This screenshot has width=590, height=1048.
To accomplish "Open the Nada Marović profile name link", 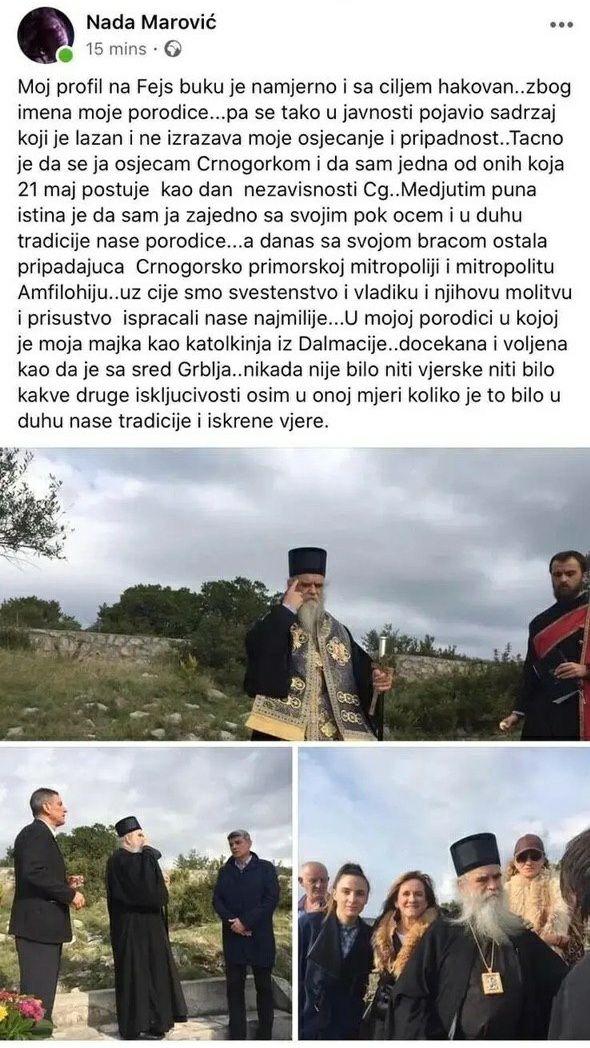I will coord(151,23).
